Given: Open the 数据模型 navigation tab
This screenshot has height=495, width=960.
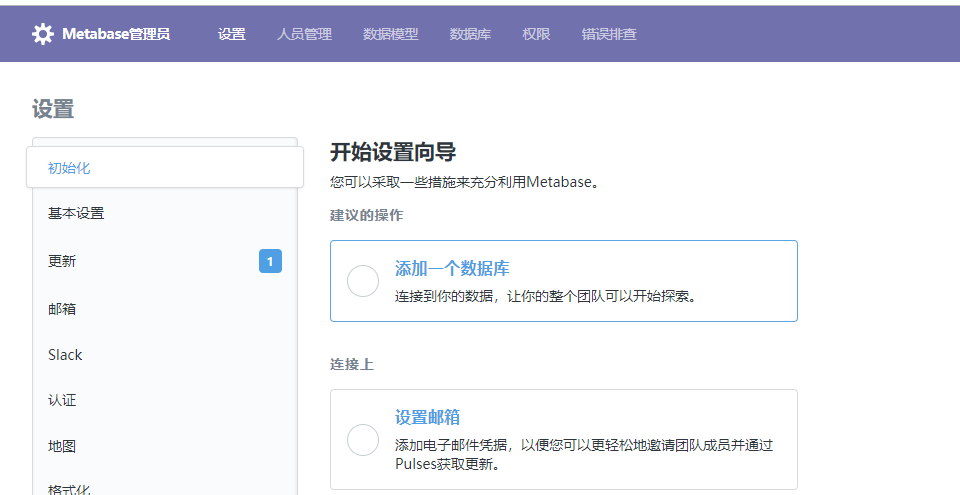Looking at the screenshot, I should point(390,34).
